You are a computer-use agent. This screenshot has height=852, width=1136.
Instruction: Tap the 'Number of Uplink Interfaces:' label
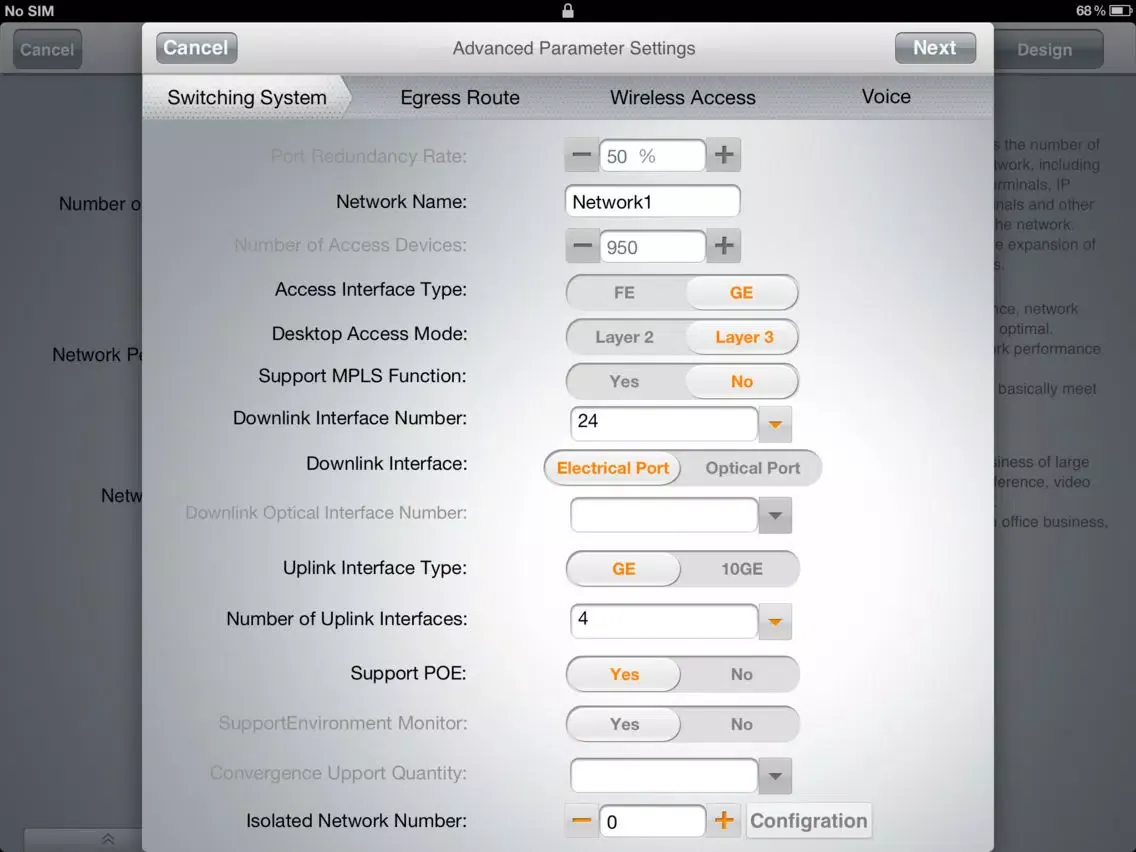346,619
